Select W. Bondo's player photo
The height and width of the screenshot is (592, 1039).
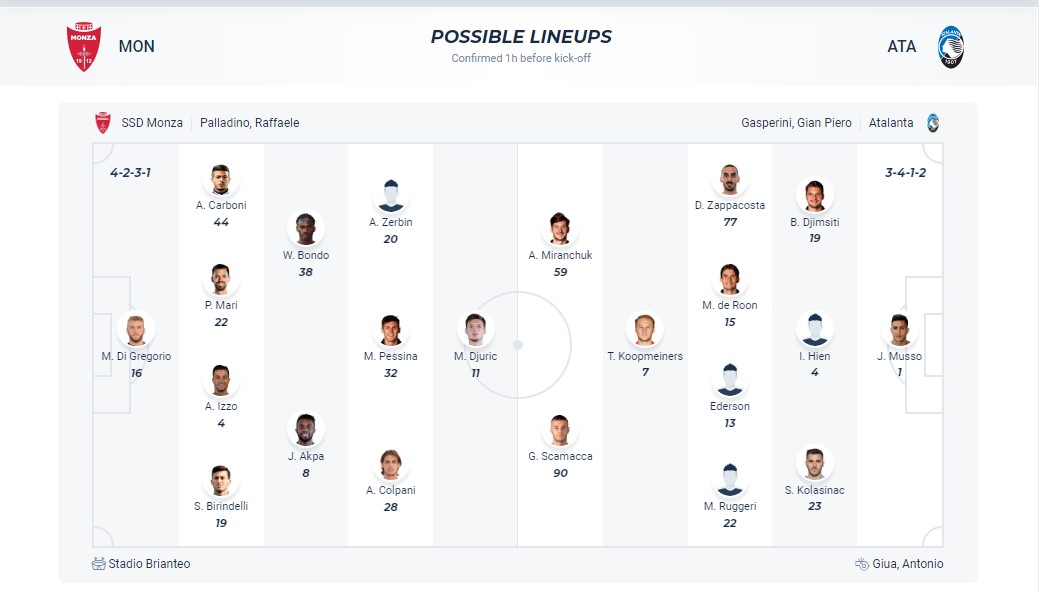[x=306, y=229]
